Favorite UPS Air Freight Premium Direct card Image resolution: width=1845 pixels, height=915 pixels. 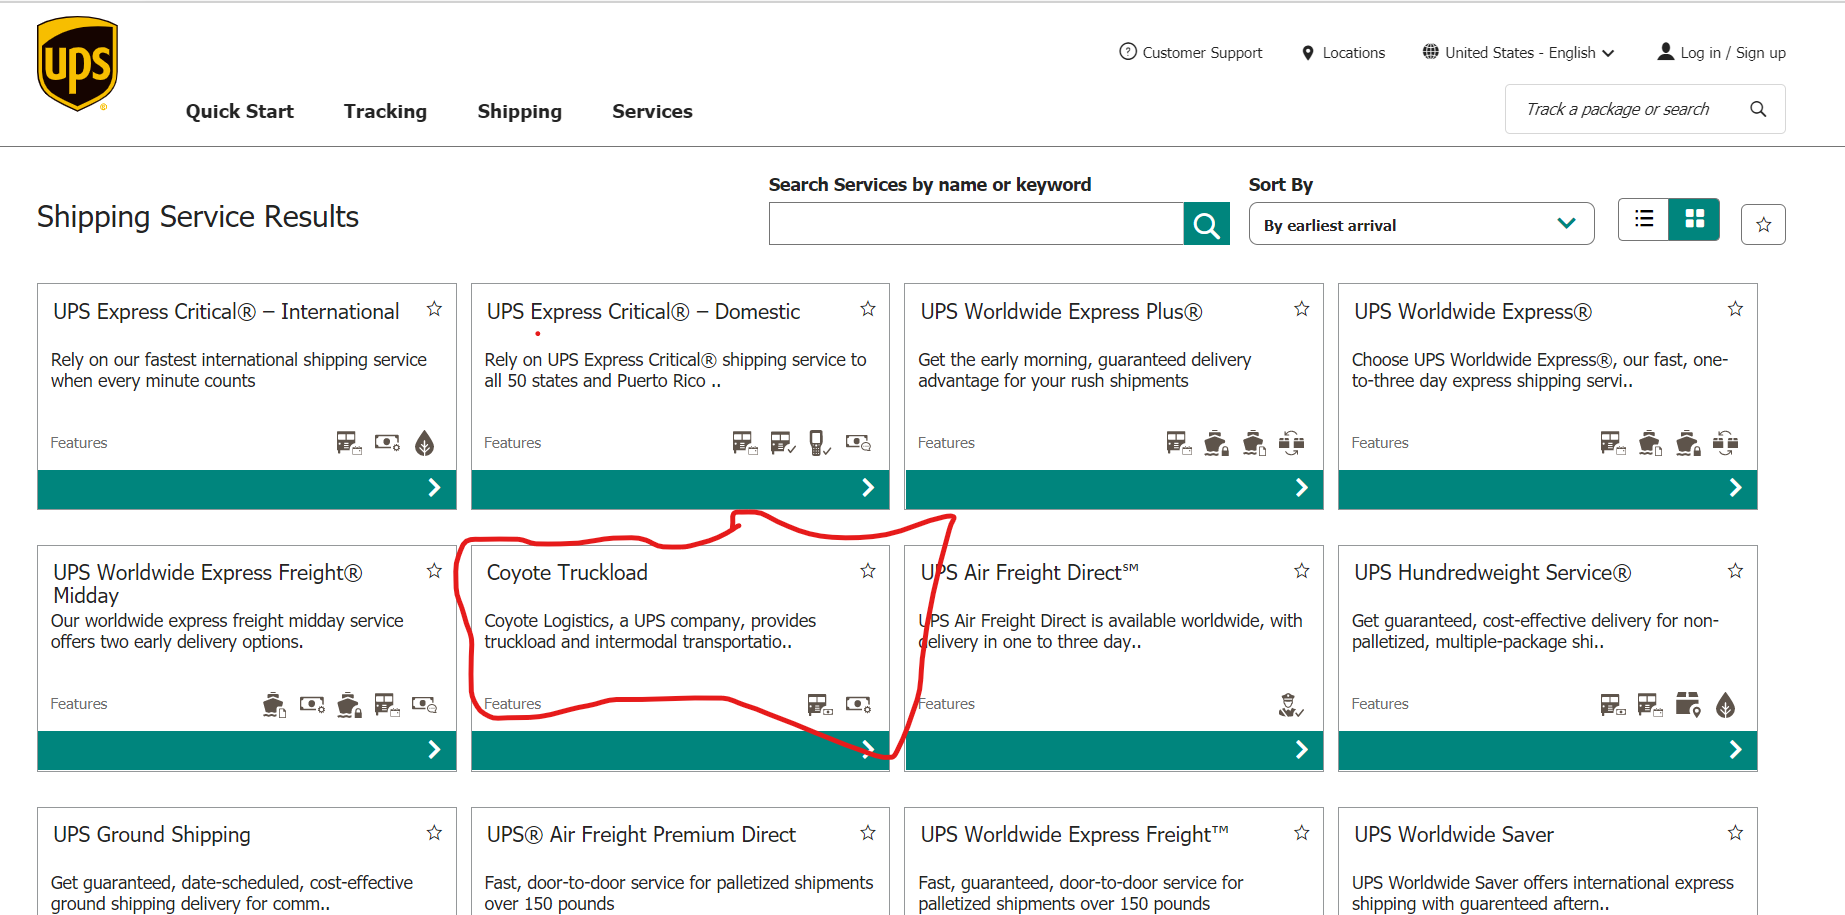868,833
